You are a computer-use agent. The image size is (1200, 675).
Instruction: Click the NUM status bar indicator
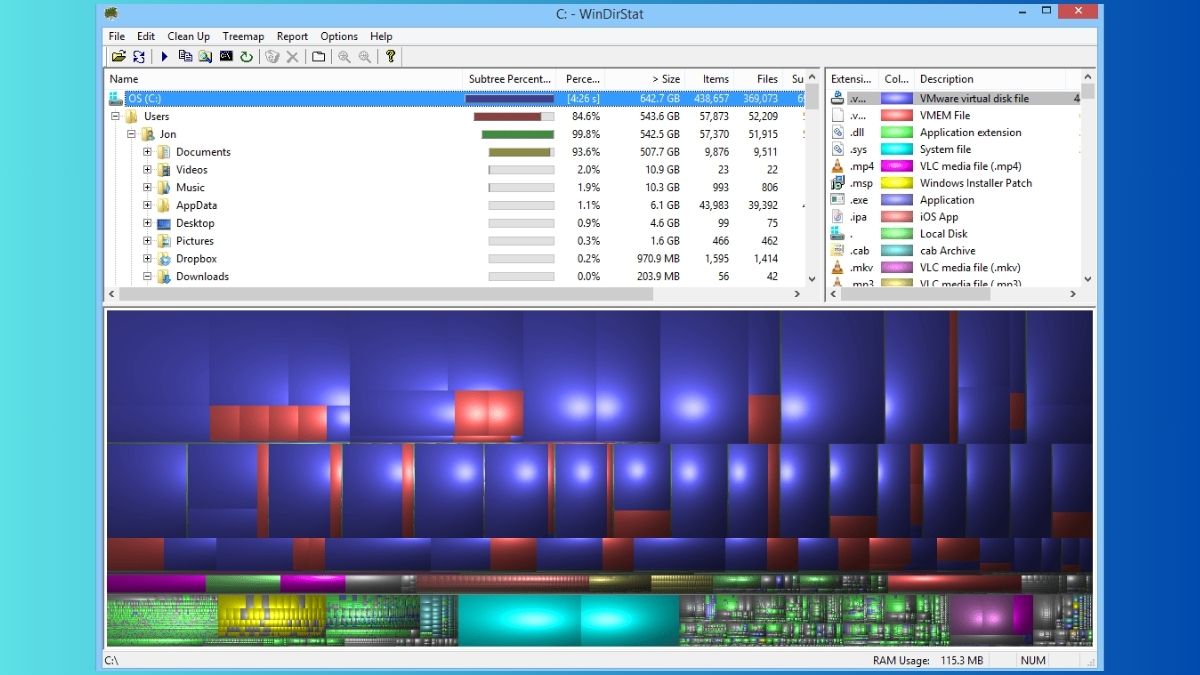pyautogui.click(x=1033, y=660)
